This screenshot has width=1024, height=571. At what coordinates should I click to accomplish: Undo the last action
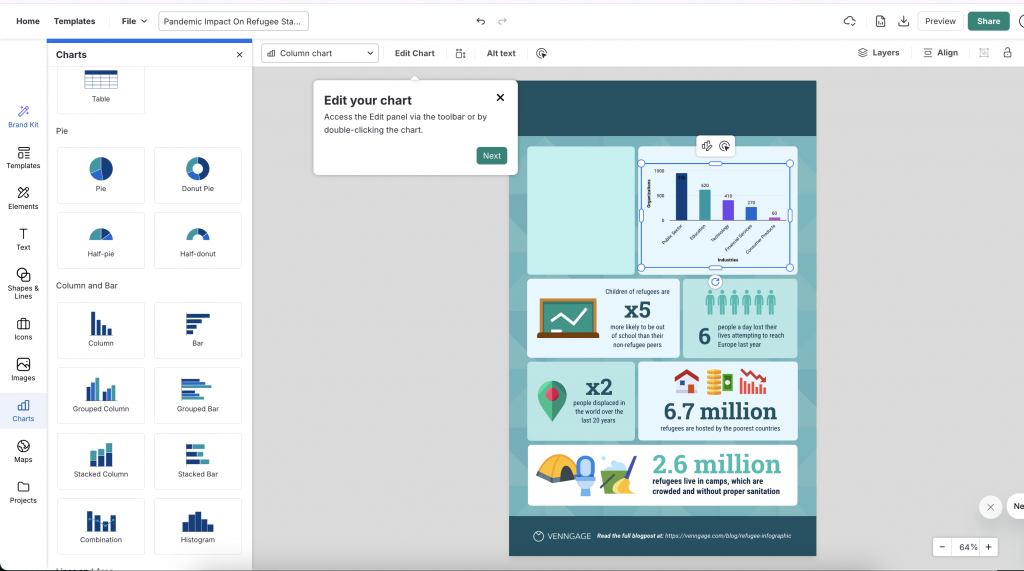481,21
